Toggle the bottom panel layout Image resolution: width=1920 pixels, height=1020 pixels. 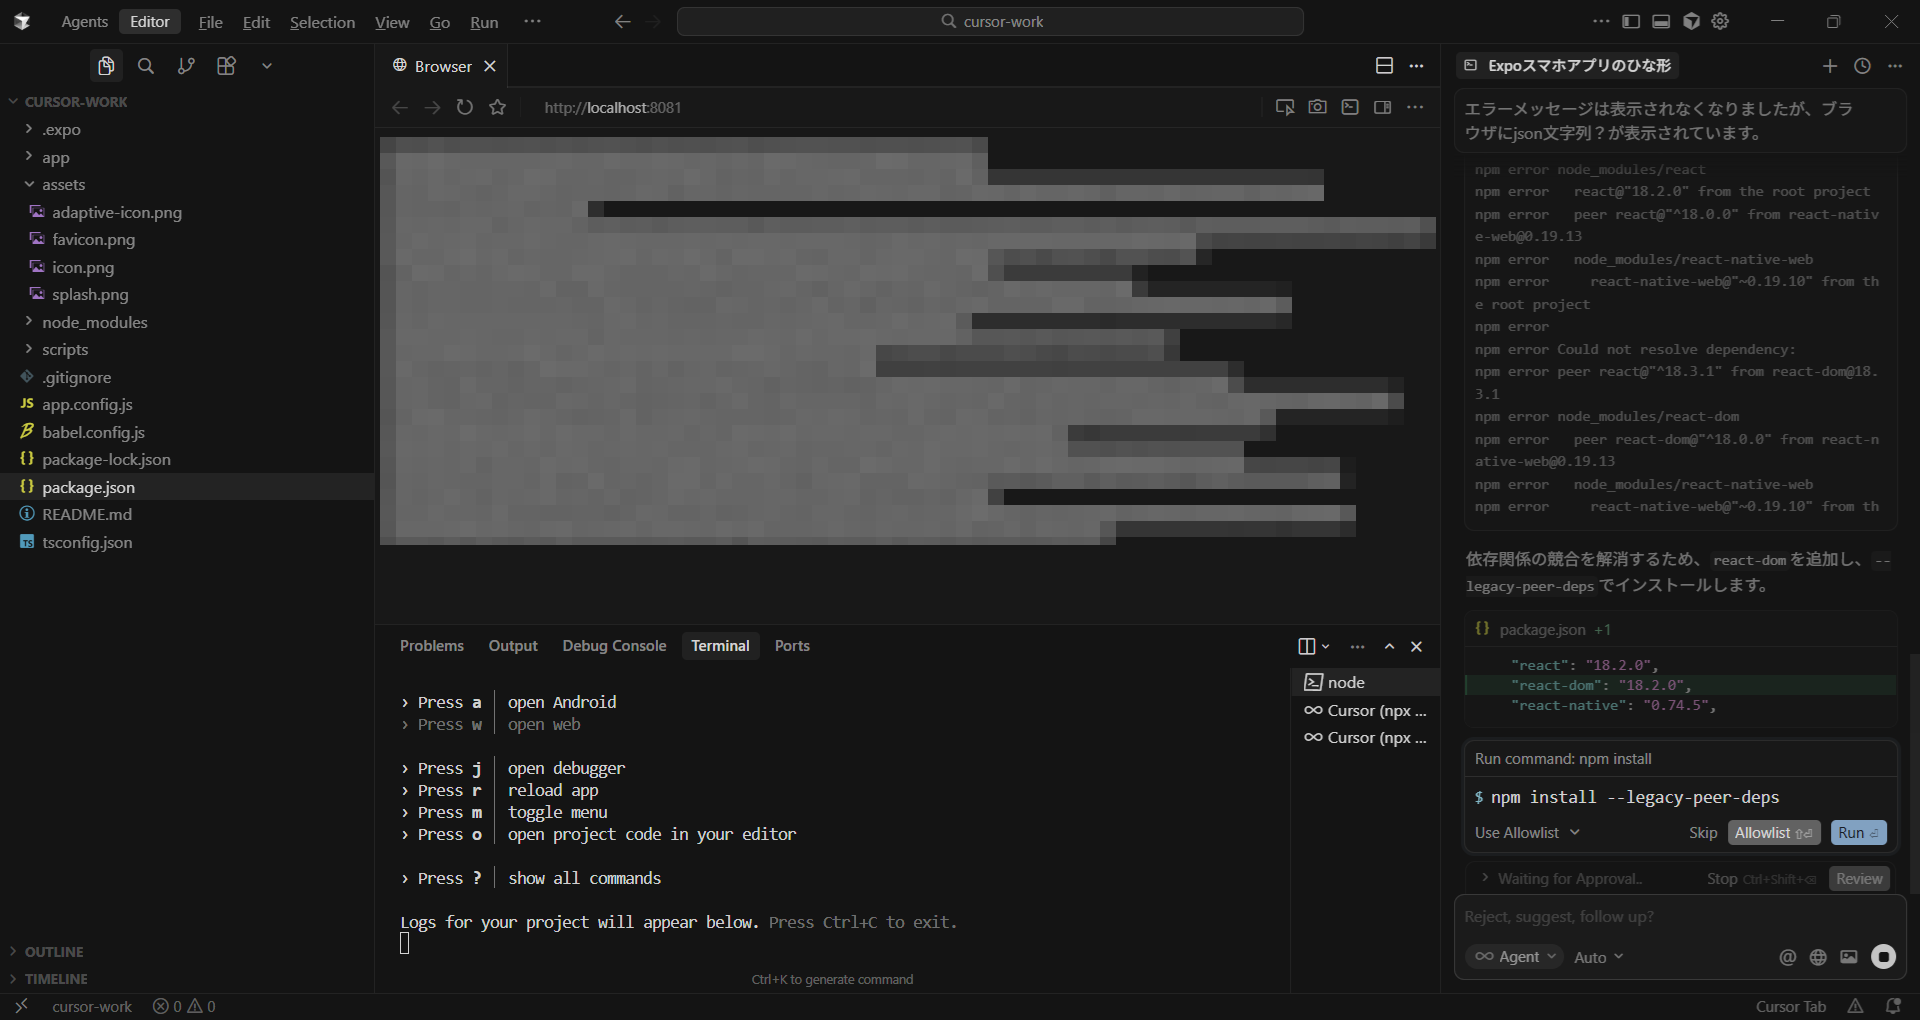coord(1661,21)
